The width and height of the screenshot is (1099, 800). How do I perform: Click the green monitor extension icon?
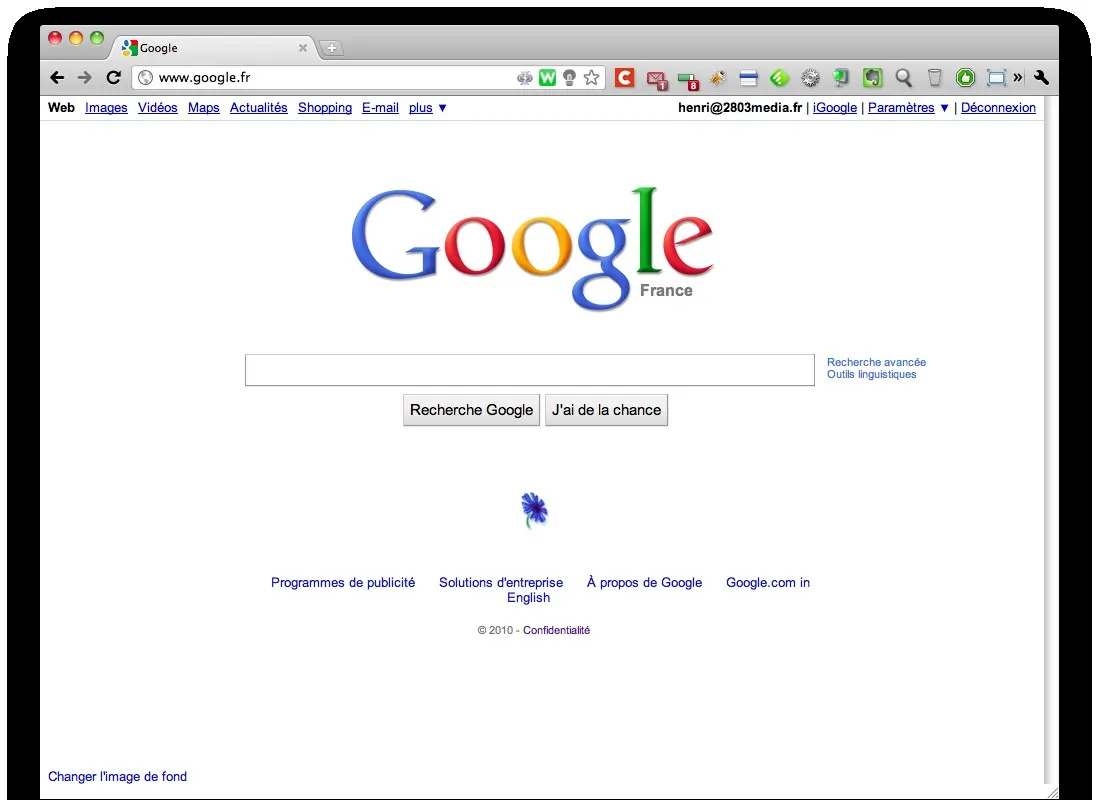840,78
